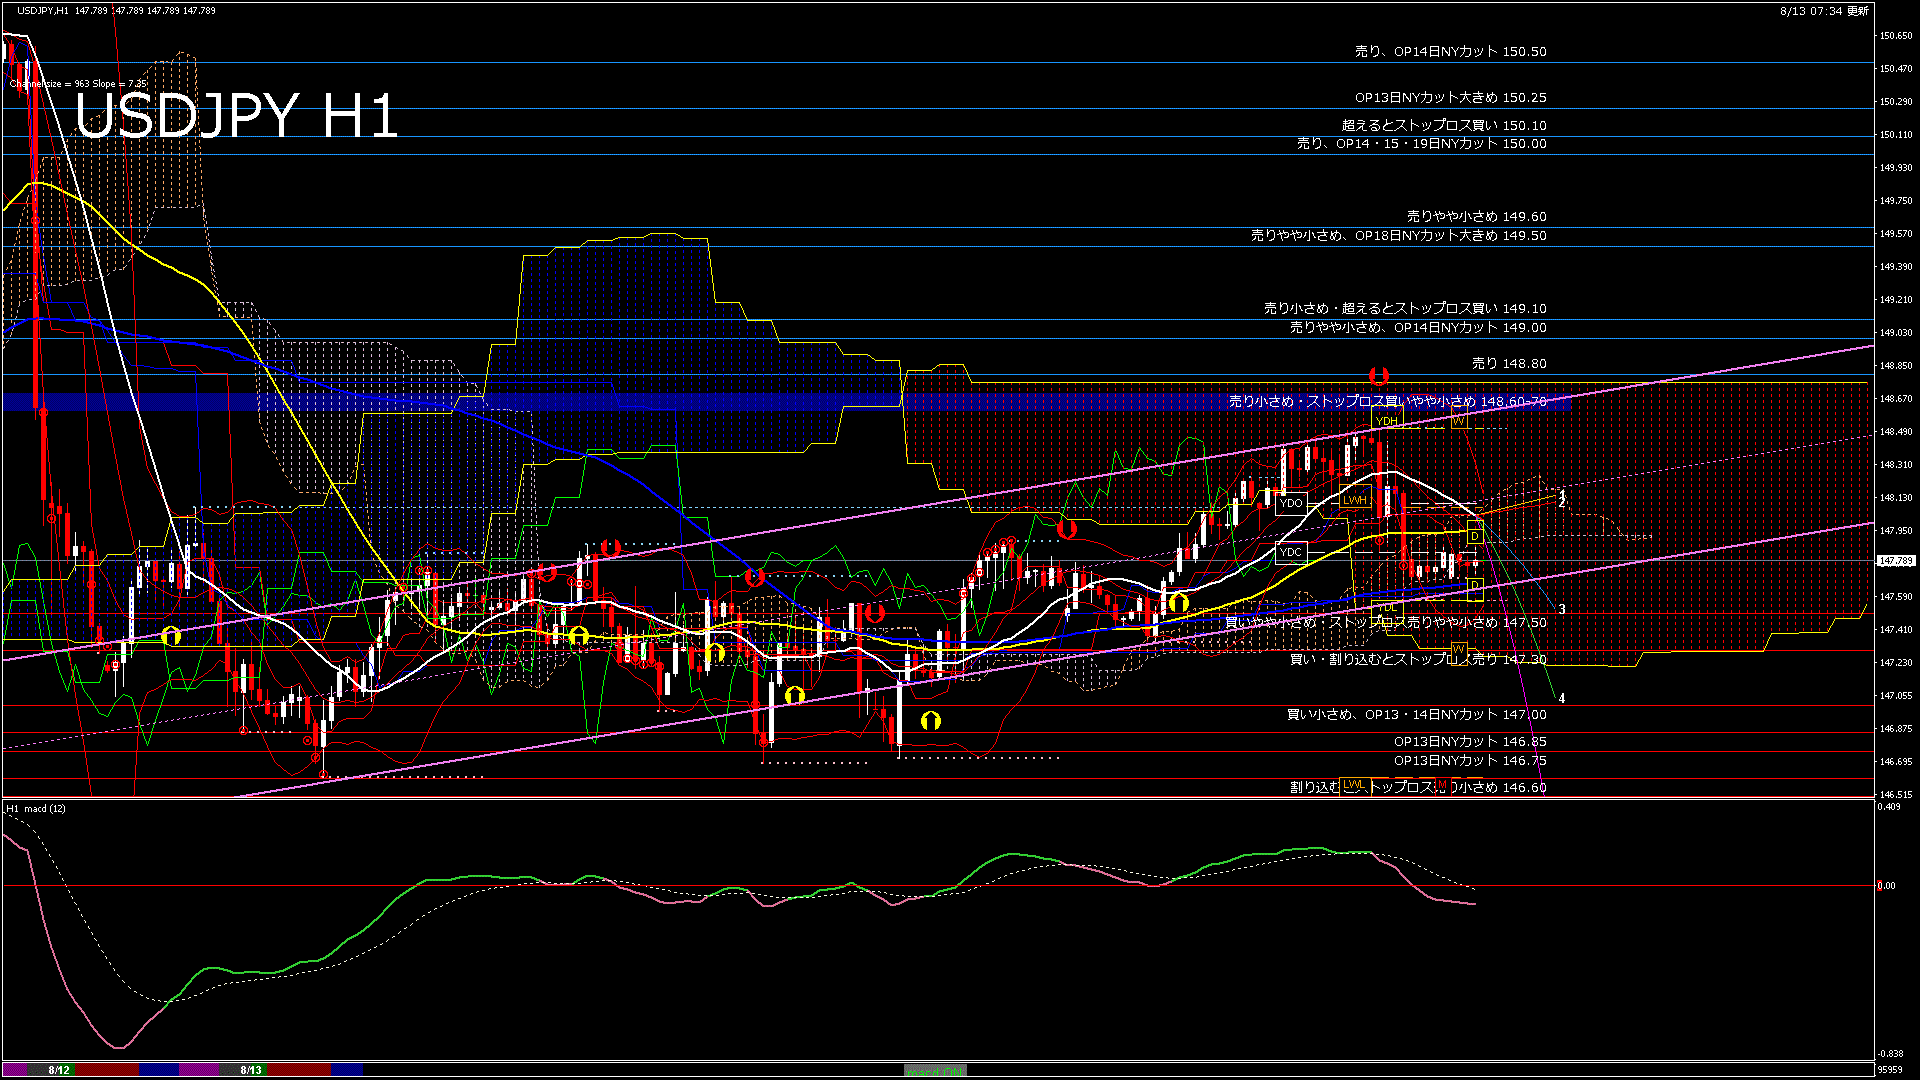Select the 売りやや小さめ 149.60 label
Image resolution: width=1920 pixels, height=1080 pixels.
pyautogui.click(x=1476, y=216)
